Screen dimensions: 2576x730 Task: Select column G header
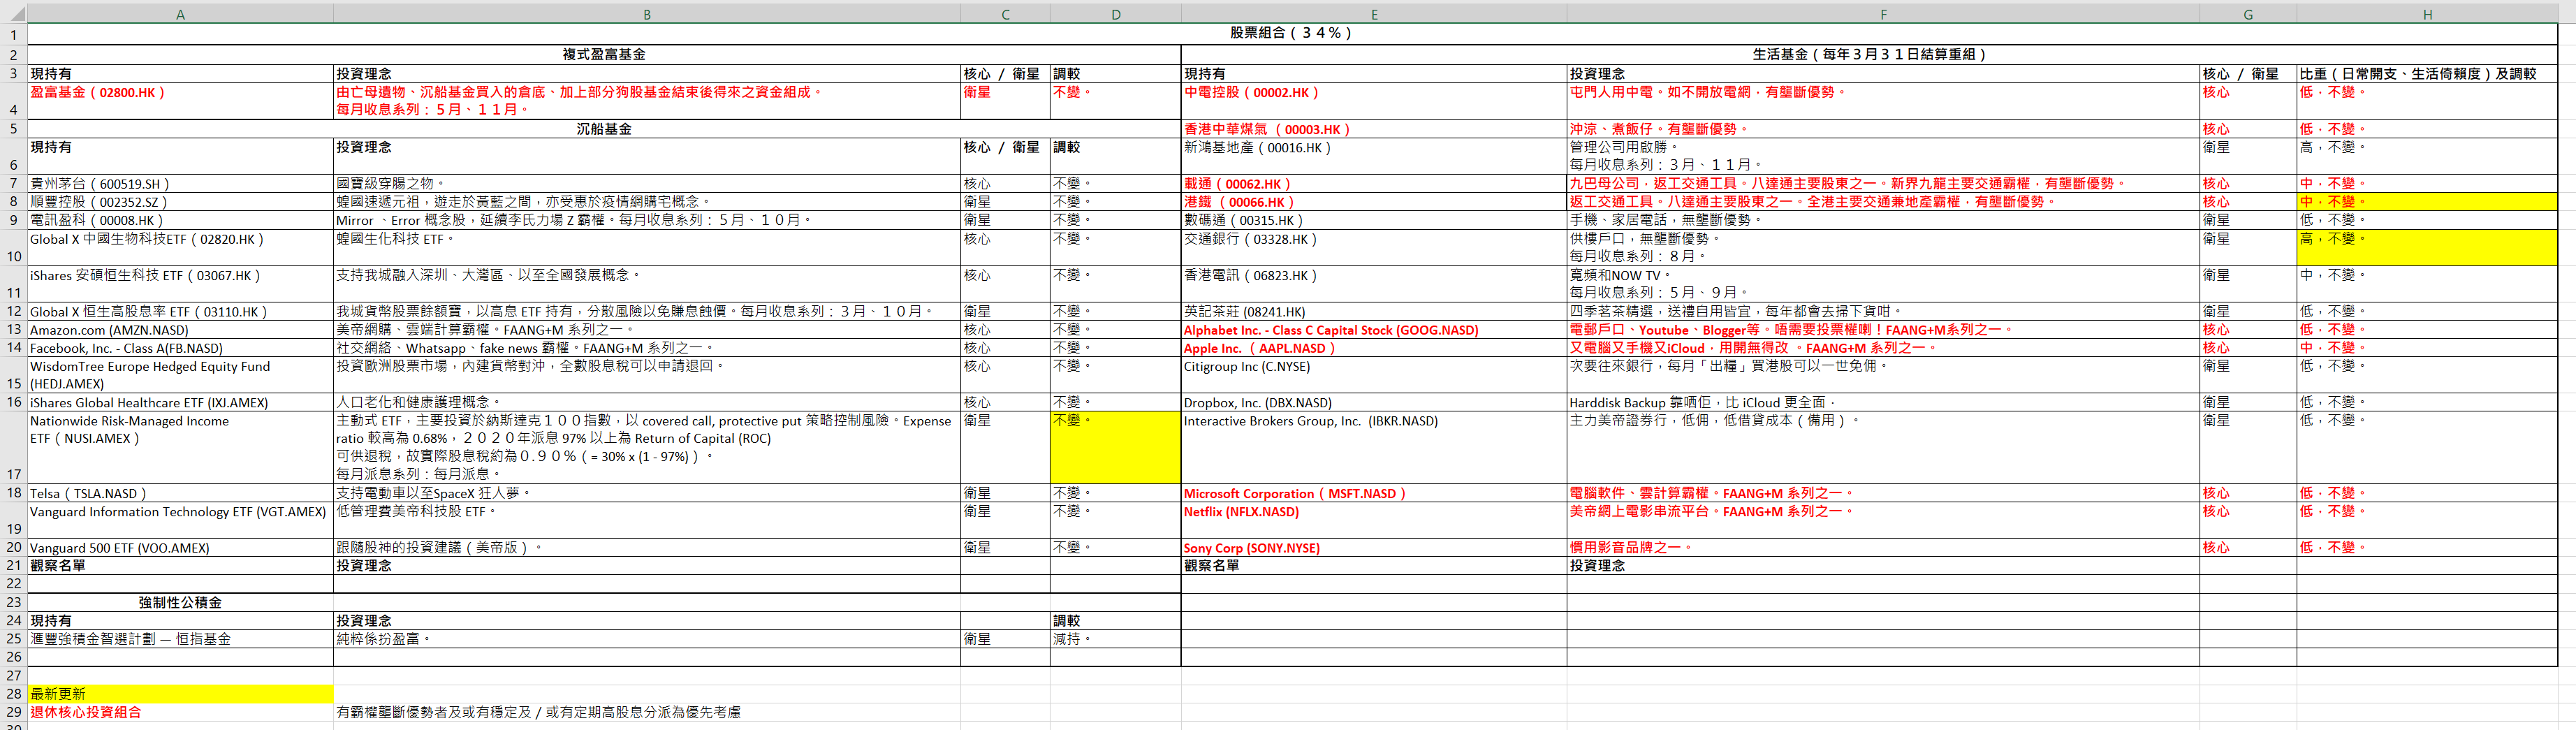2248,14
